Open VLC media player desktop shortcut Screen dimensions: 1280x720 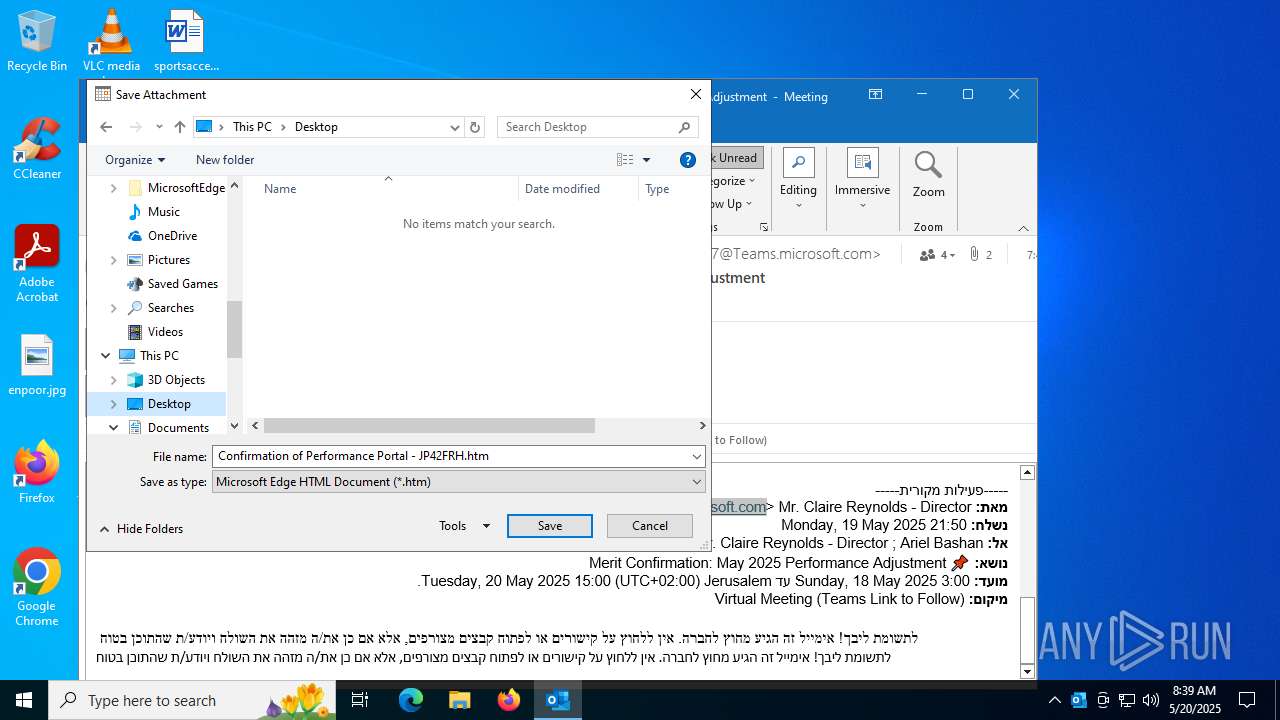111,42
